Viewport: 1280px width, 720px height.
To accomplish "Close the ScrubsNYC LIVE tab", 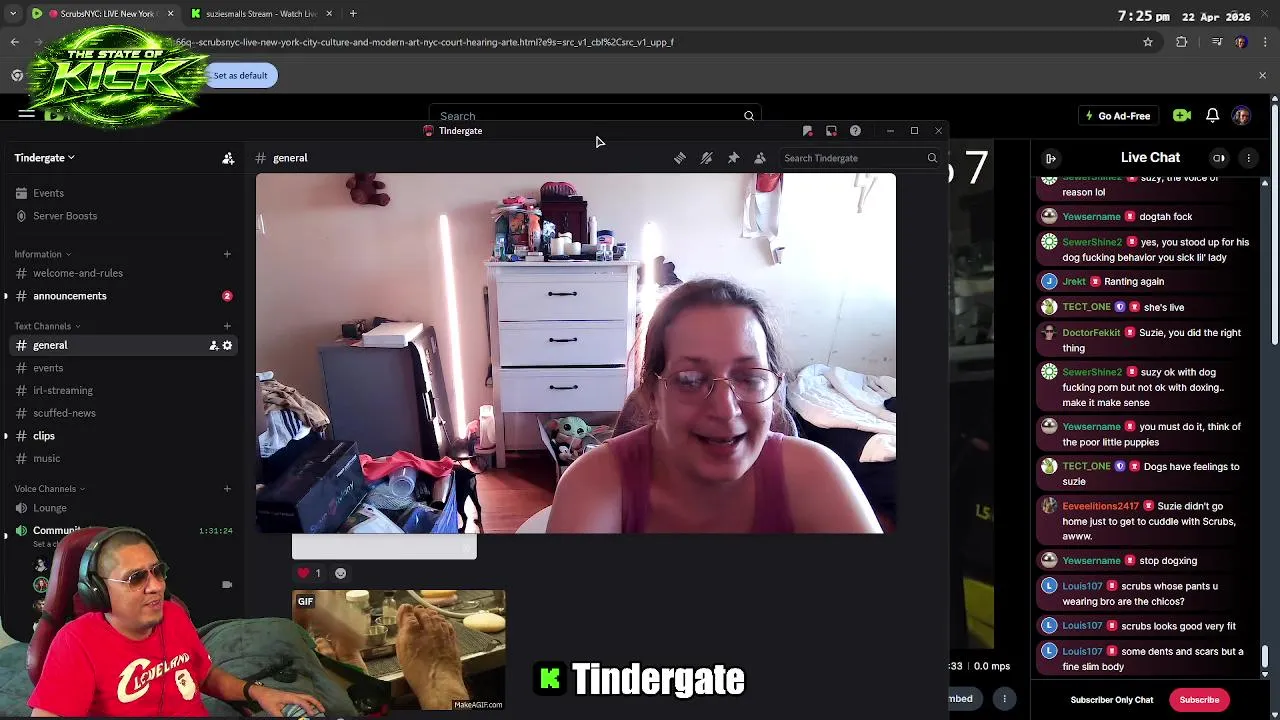I will tap(170, 14).
